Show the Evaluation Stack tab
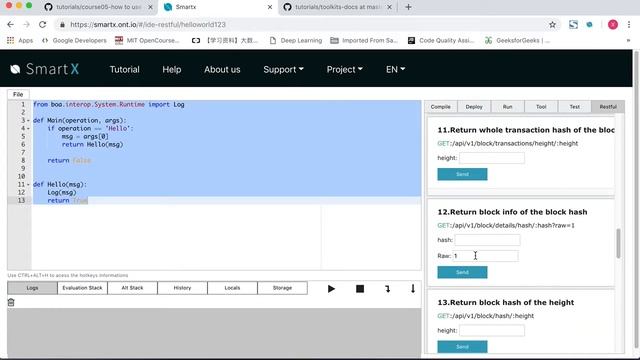 click(82, 288)
